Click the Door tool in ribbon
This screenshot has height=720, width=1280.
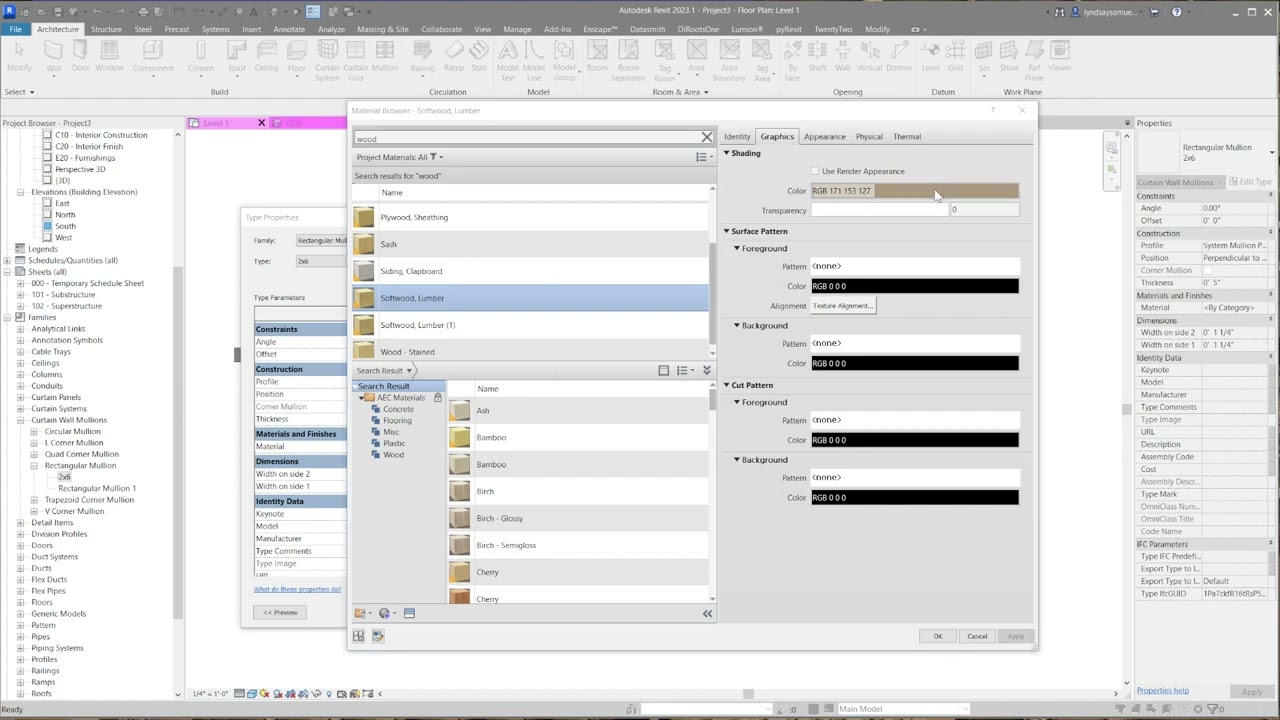coord(80,56)
